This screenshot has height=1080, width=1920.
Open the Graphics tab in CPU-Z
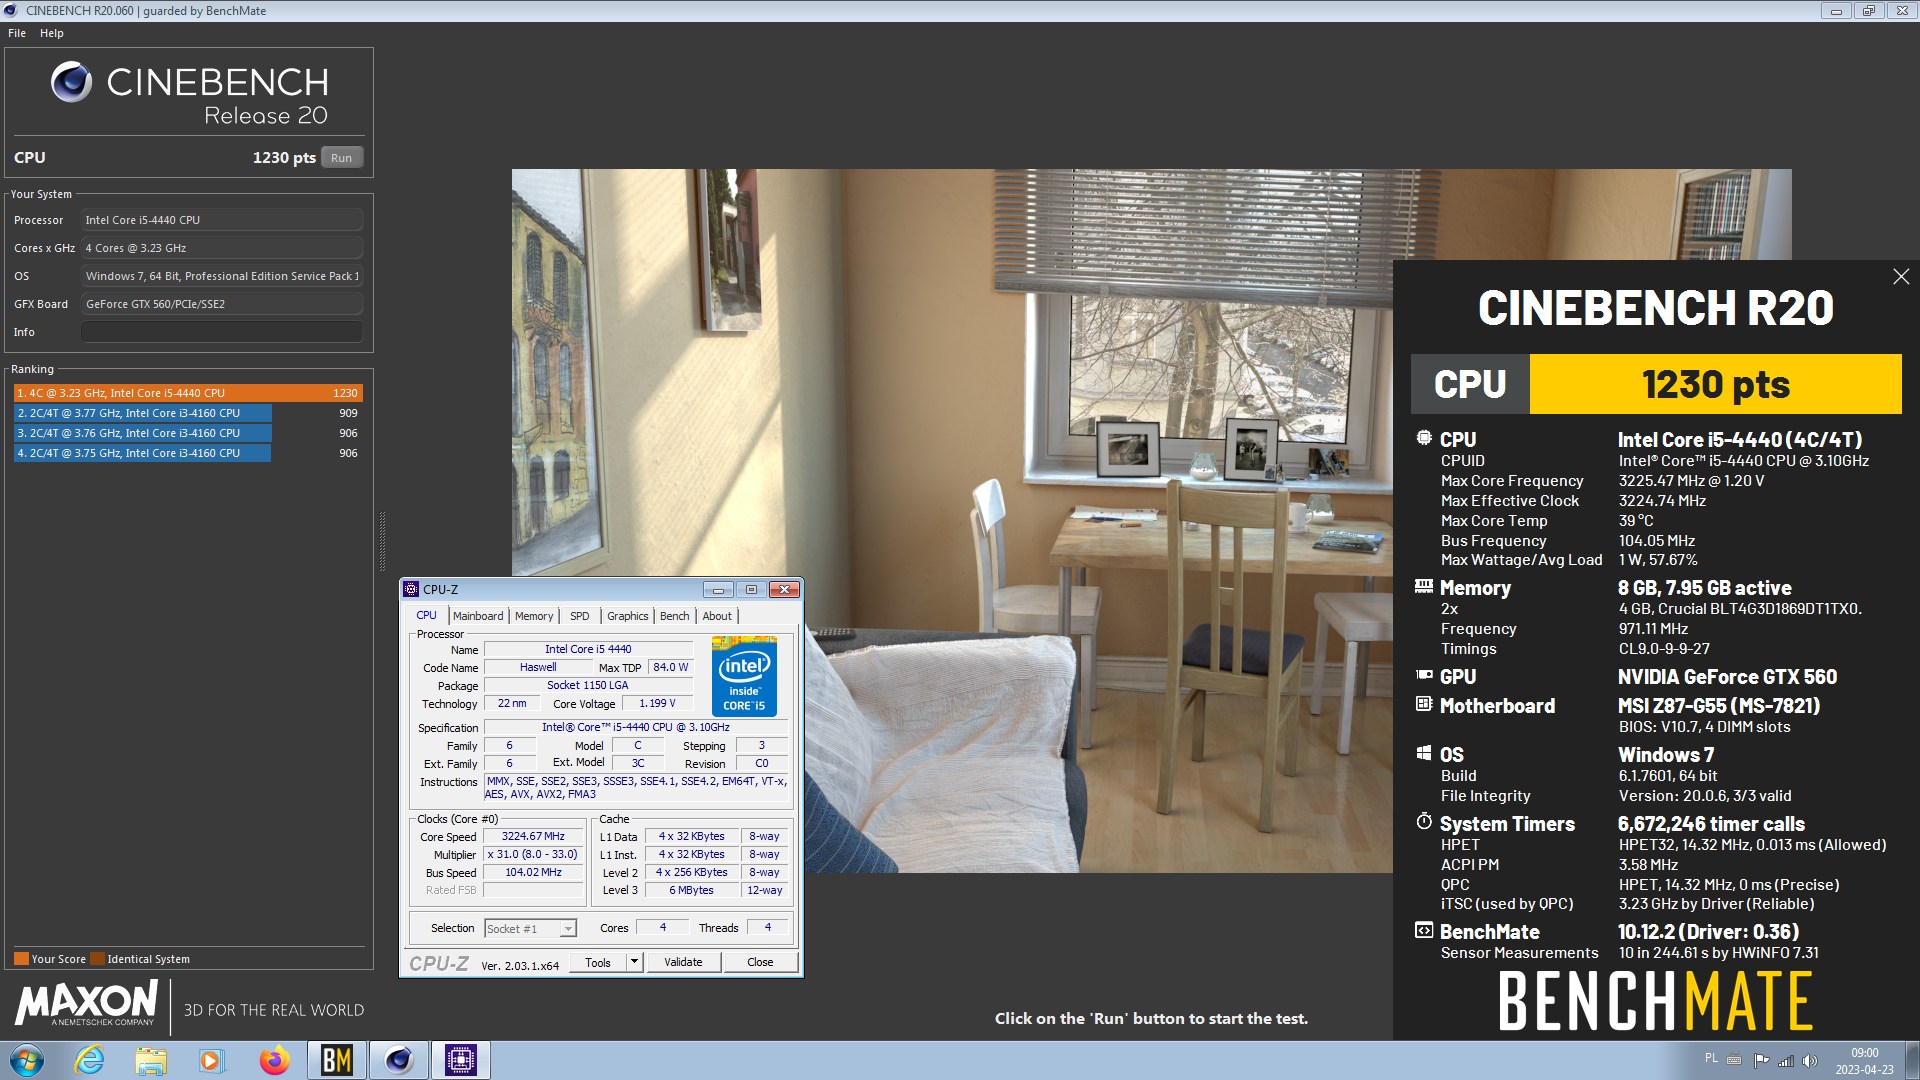(628, 616)
